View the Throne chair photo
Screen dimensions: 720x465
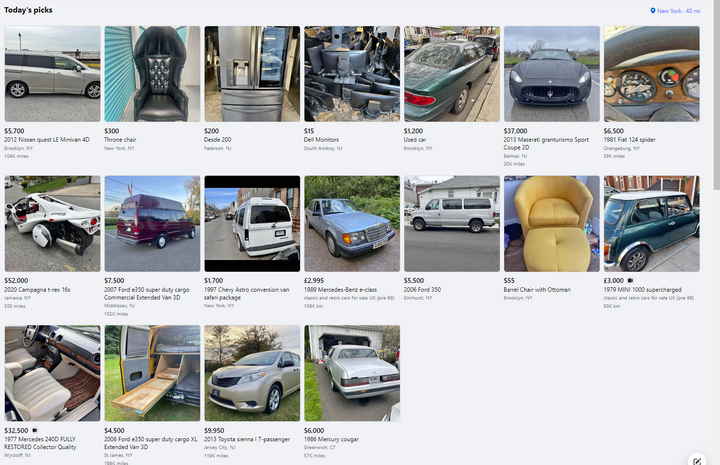tap(152, 73)
